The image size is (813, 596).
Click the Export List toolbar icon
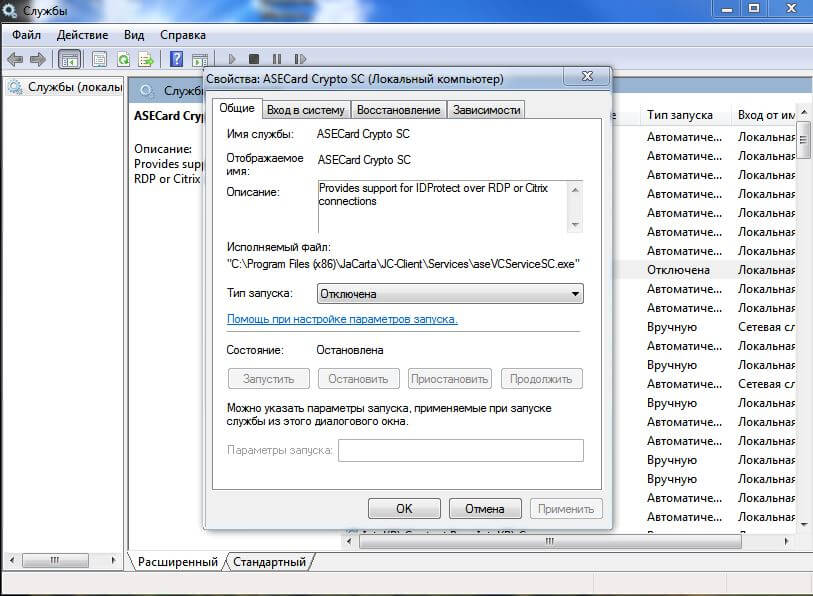(146, 59)
